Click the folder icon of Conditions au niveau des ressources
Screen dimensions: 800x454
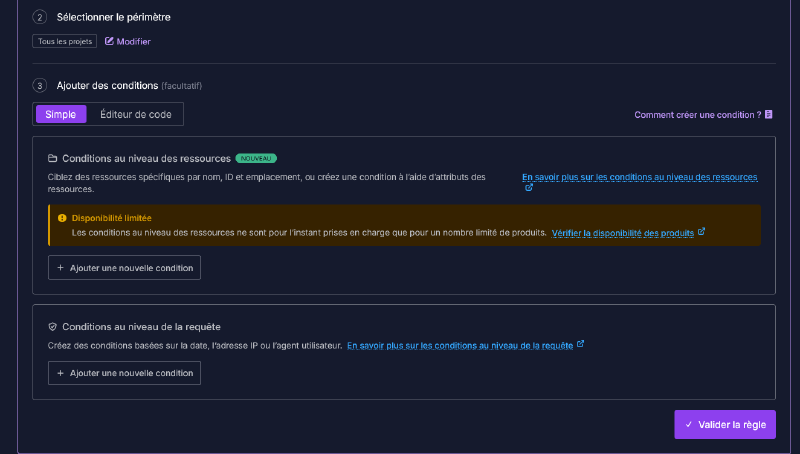(53, 159)
